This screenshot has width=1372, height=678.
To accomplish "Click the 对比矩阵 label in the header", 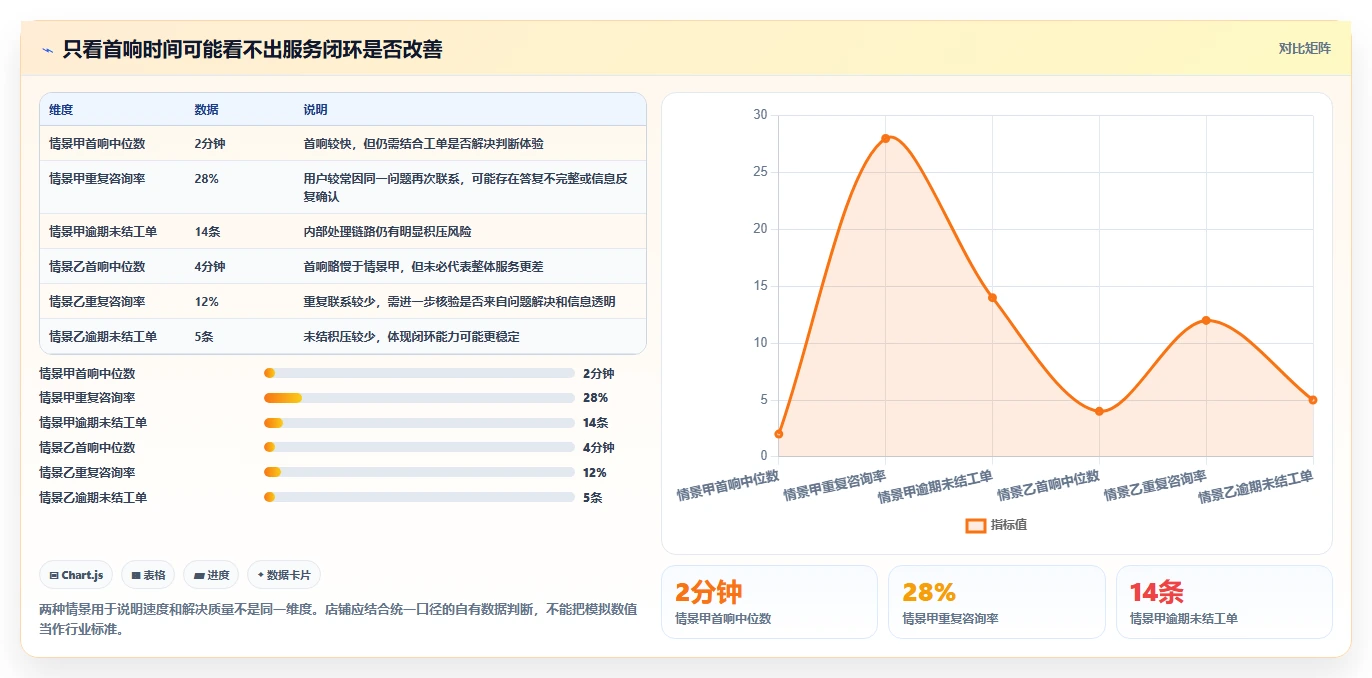I will pyautogui.click(x=1304, y=48).
